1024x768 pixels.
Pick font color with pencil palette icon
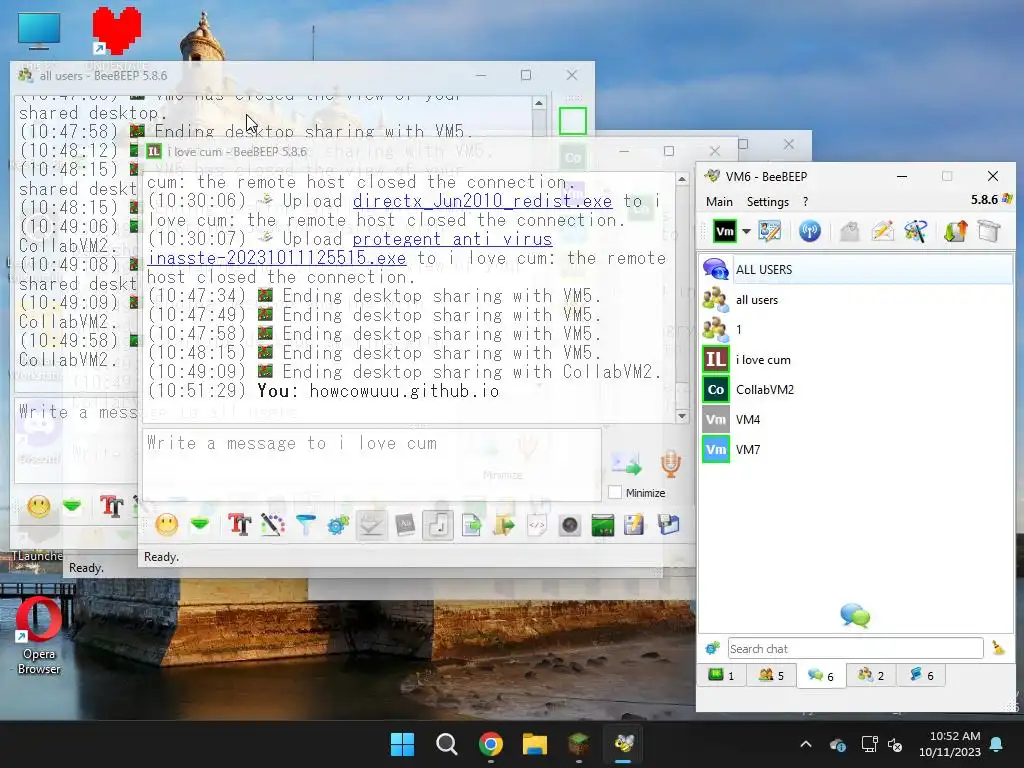coord(273,524)
